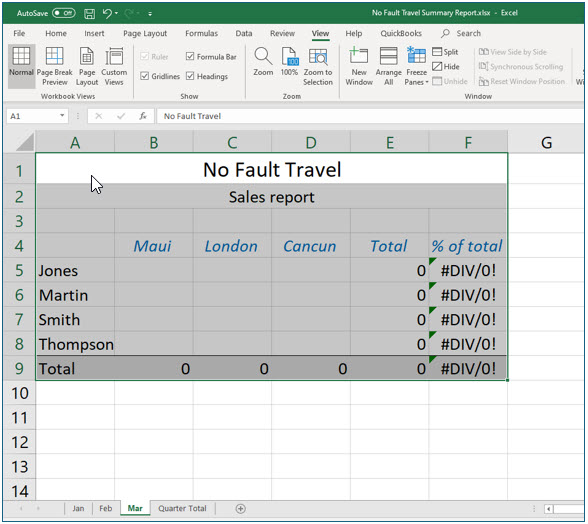Switch to Quarter Total sheet
The image size is (588, 524).
182,508
